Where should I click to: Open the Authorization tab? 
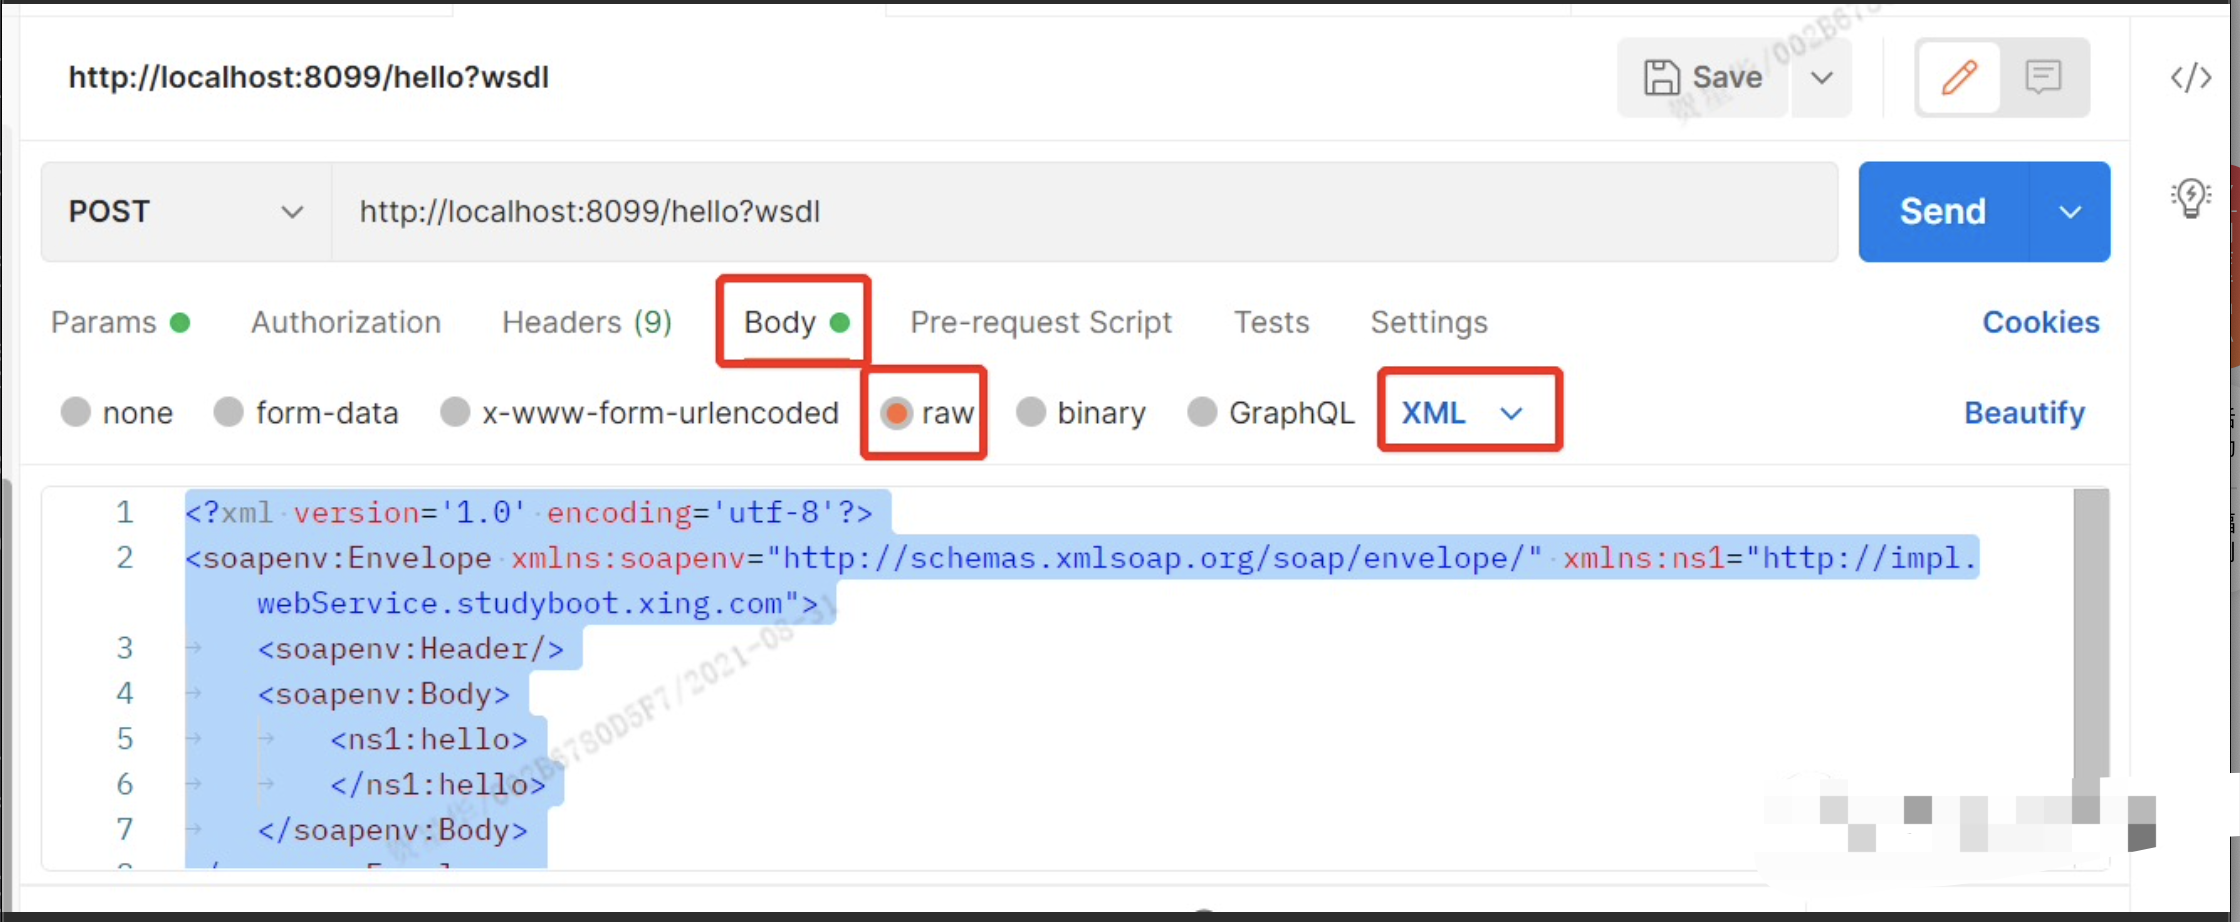(345, 322)
